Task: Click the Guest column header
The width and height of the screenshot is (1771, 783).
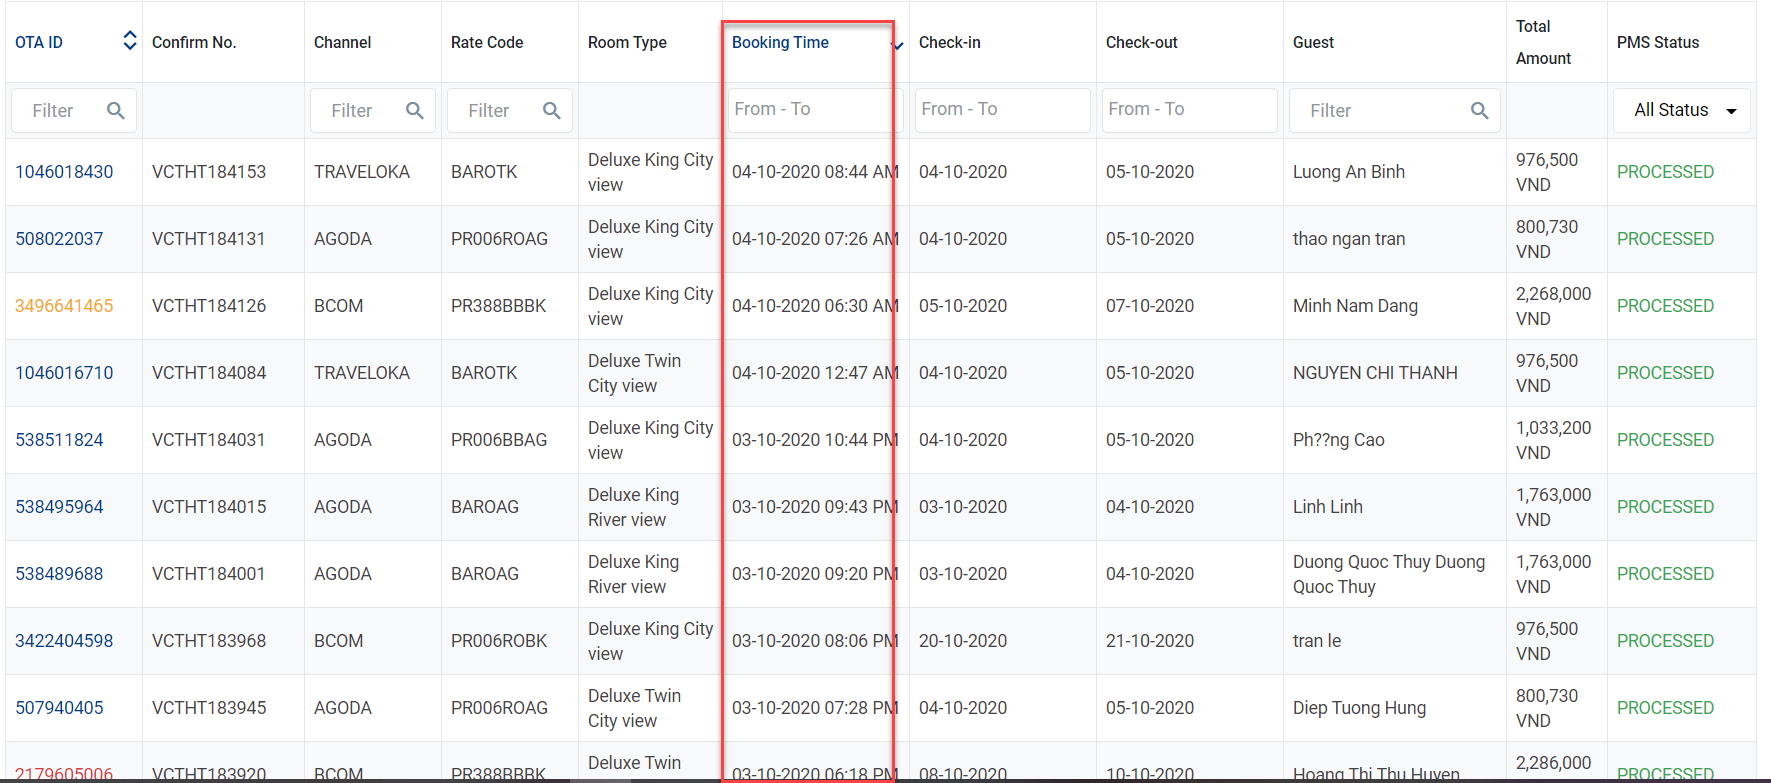Action: tap(1313, 42)
